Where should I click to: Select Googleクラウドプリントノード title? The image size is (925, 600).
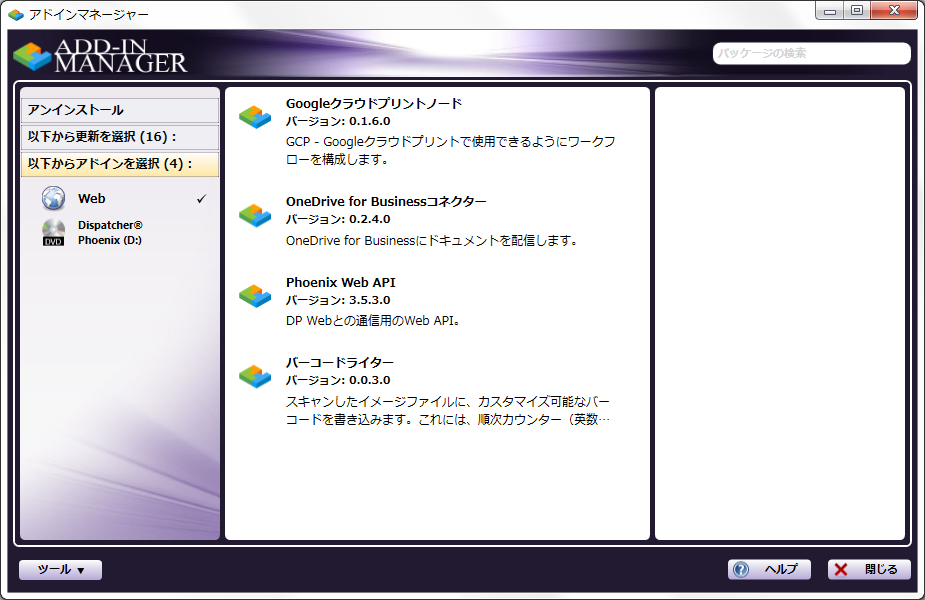pyautogui.click(x=374, y=104)
